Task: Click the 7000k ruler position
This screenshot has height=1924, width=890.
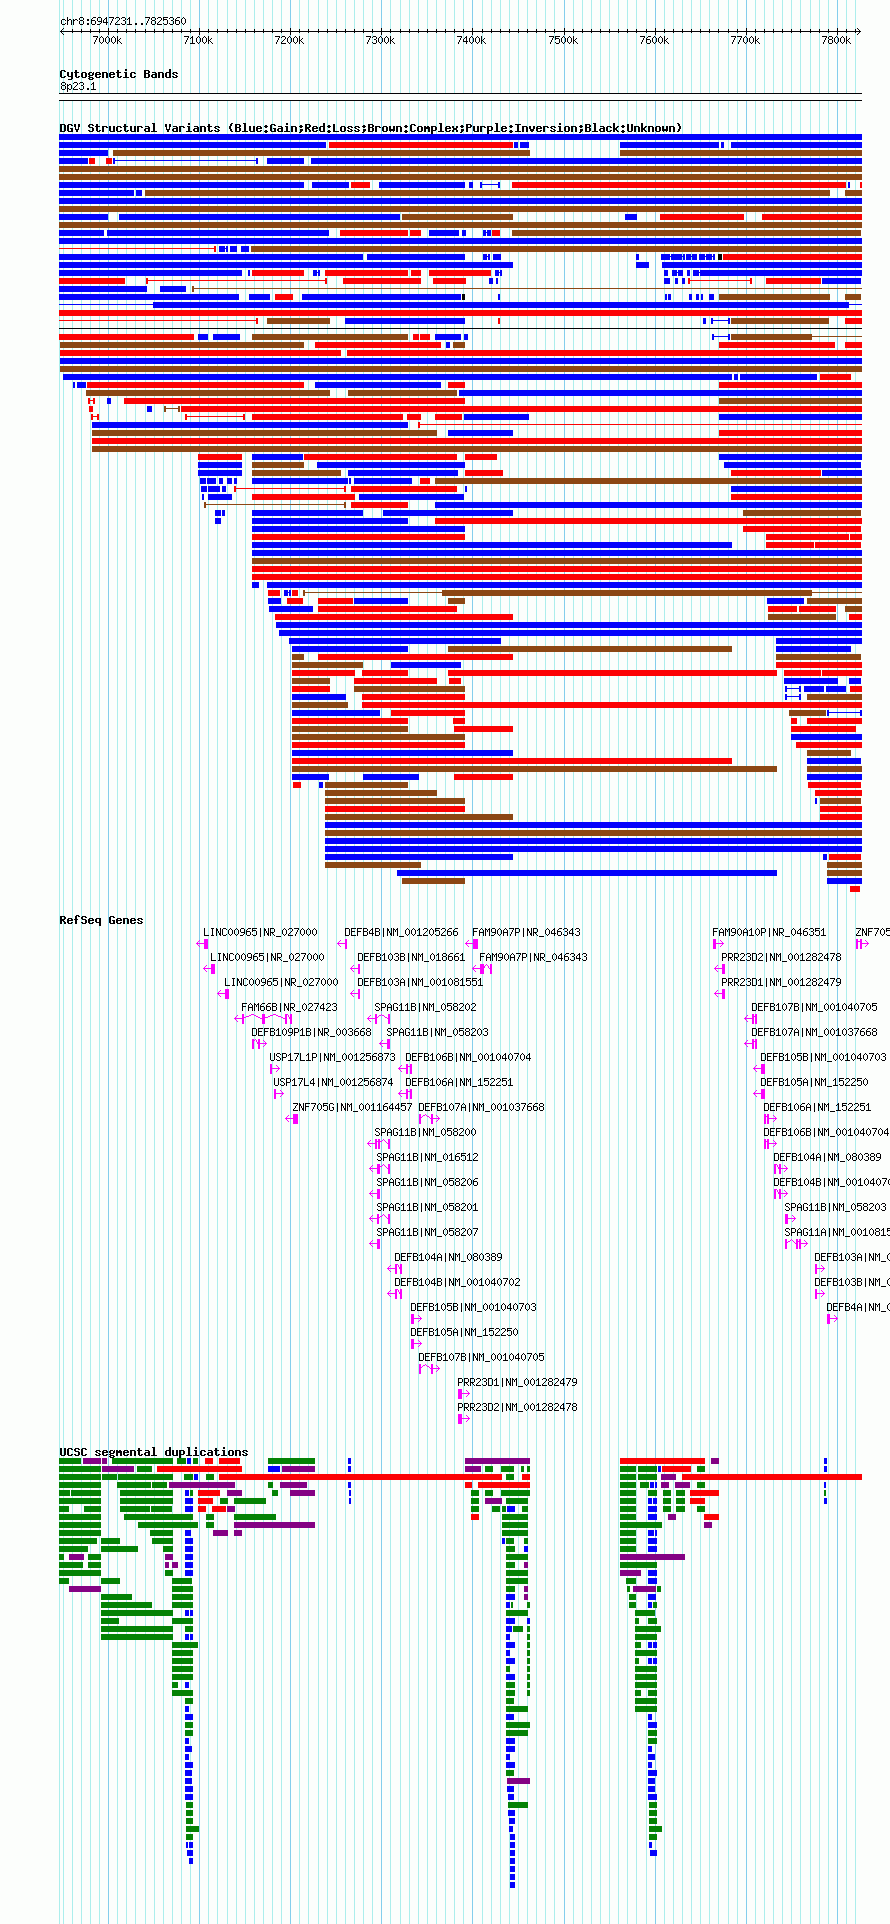Action: [107, 40]
